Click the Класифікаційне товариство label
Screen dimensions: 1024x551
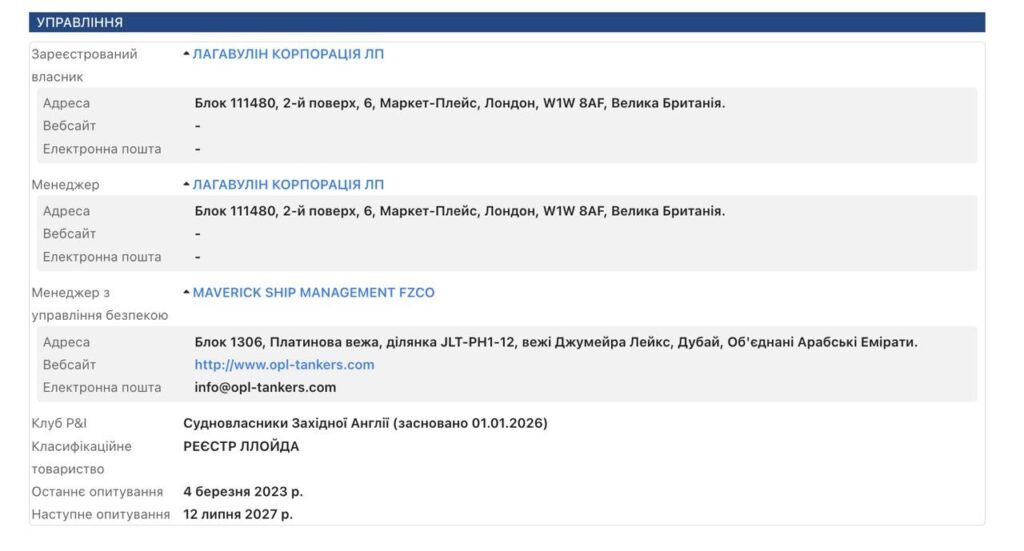click(81, 457)
